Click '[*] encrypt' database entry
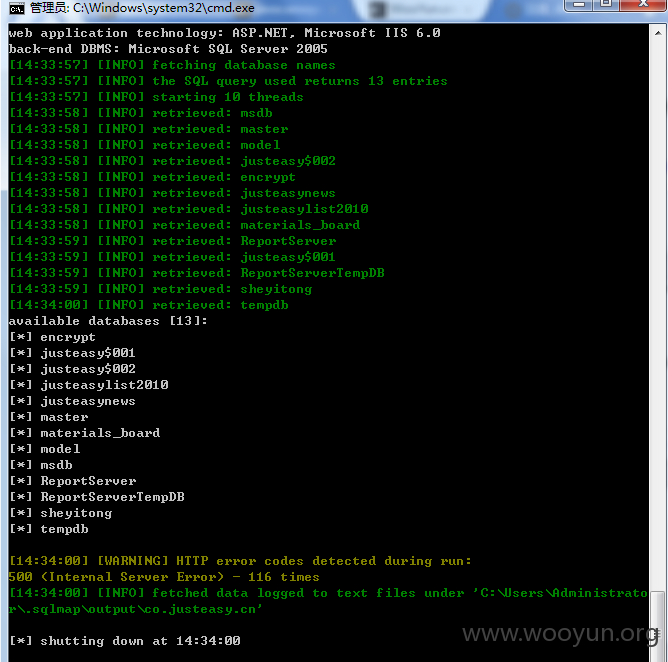 click(52, 337)
